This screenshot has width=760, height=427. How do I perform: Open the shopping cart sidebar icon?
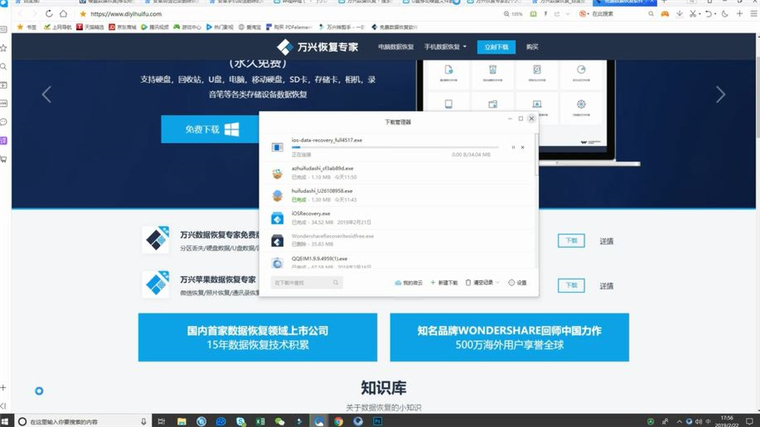pyautogui.click(x=3, y=159)
